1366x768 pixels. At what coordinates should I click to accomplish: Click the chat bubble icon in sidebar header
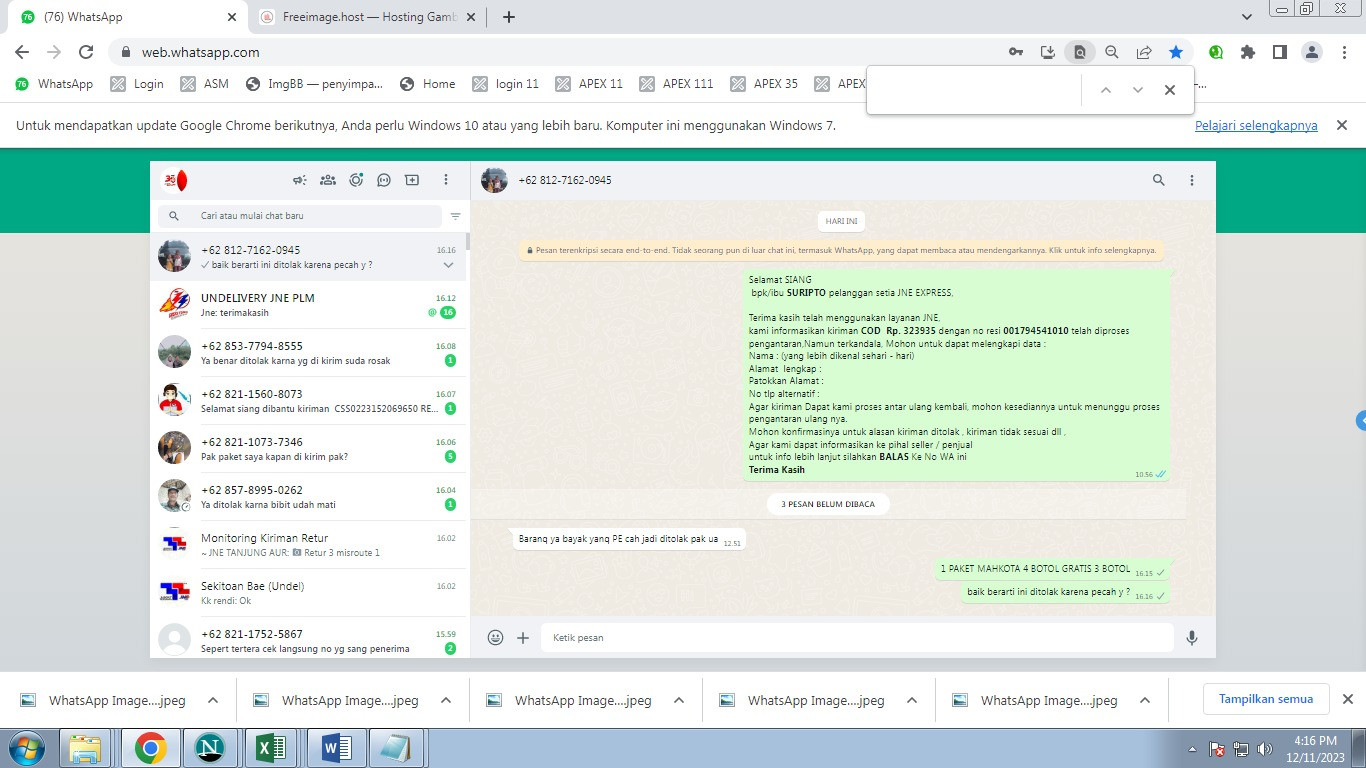tap(384, 180)
